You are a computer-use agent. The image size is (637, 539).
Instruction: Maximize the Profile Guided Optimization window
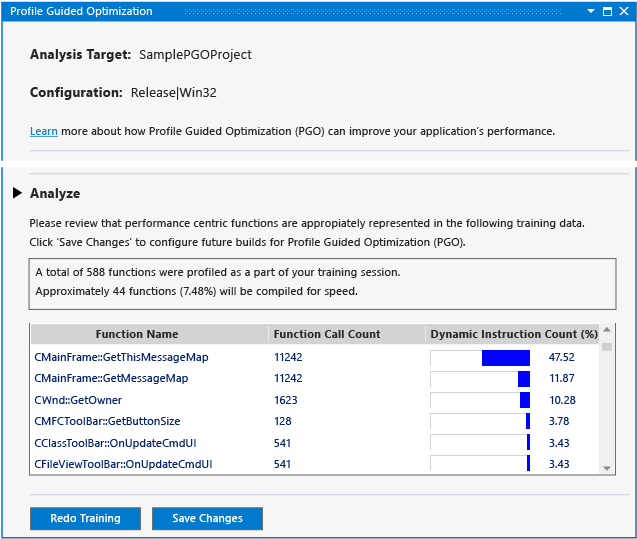click(607, 11)
